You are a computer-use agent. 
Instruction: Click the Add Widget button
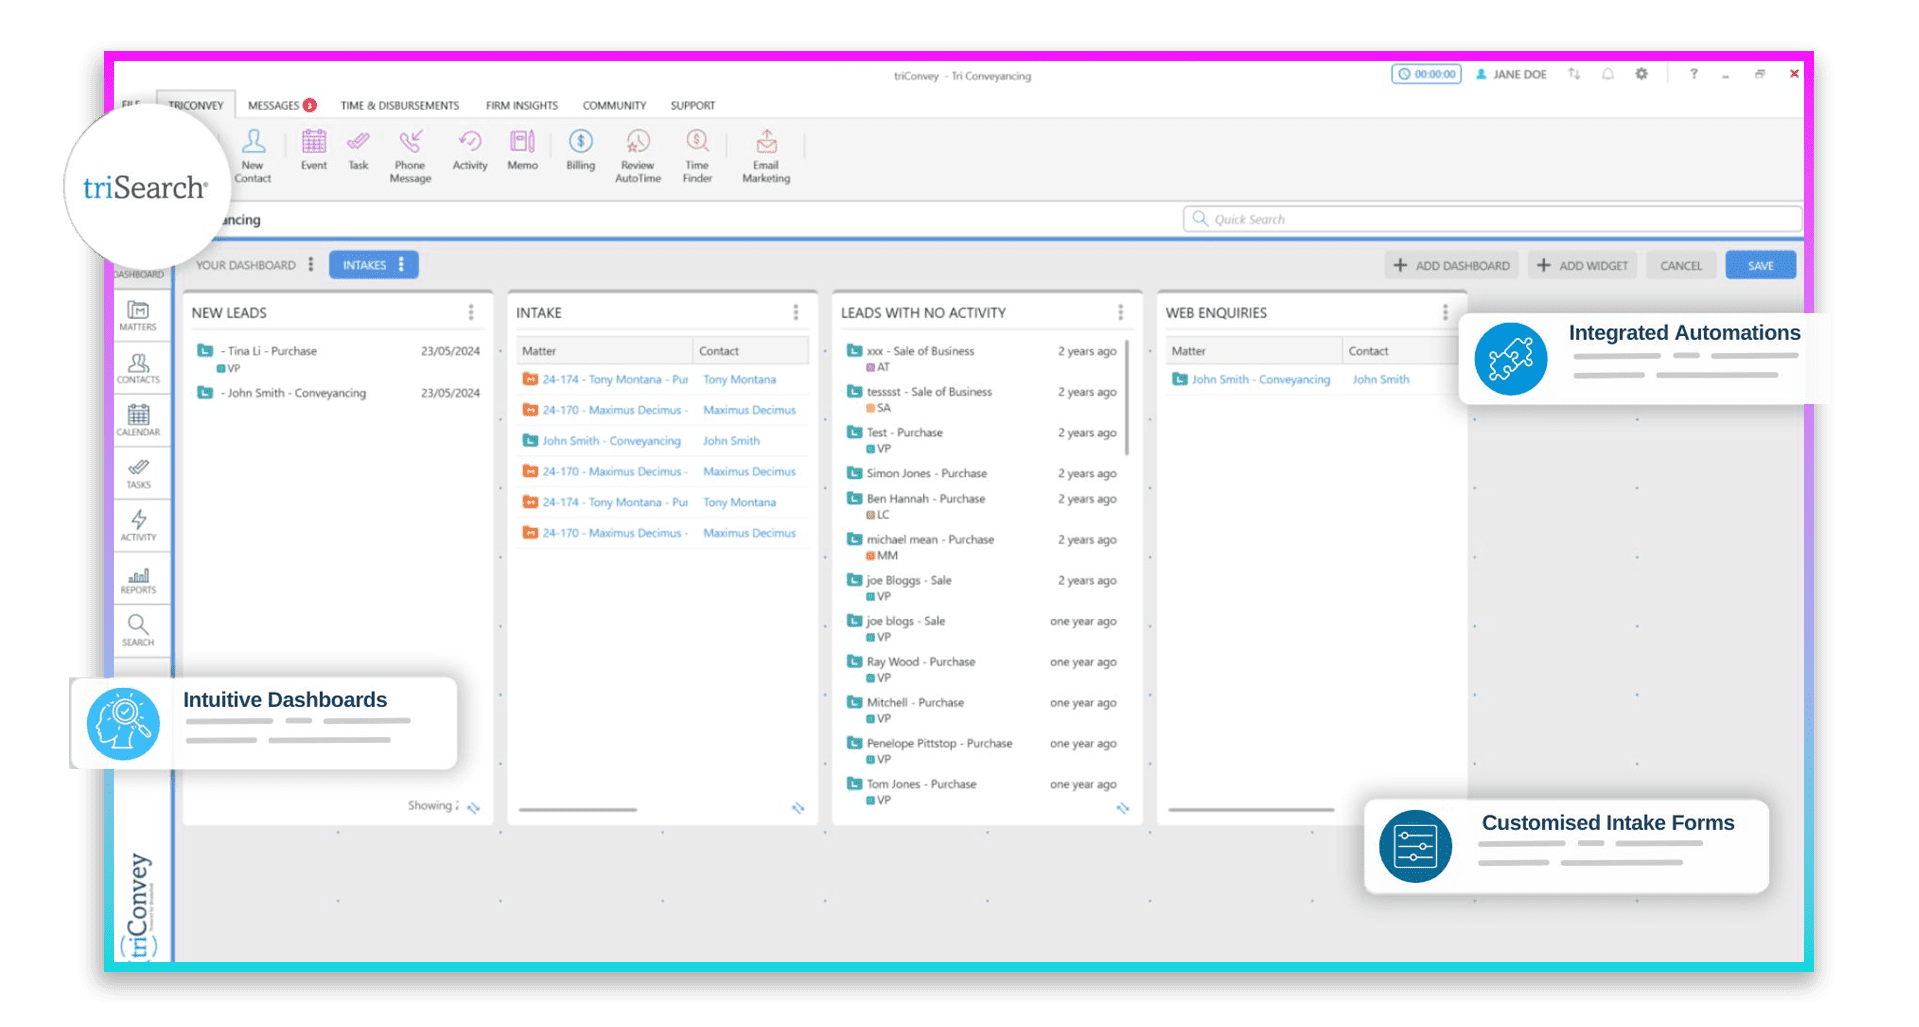tap(1582, 265)
